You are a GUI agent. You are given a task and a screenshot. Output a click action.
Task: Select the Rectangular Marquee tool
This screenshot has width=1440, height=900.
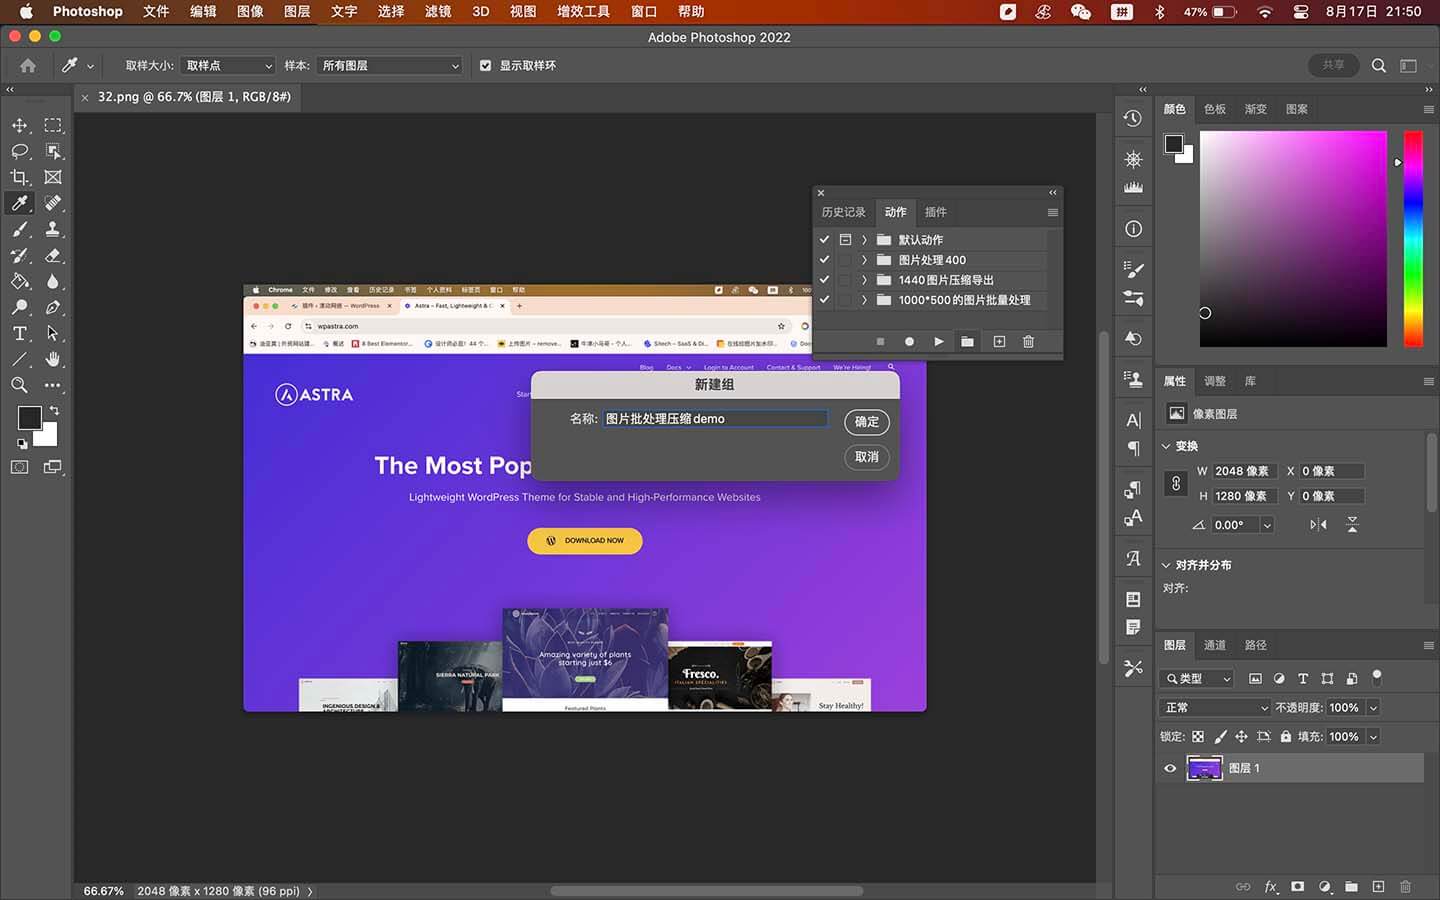click(x=53, y=125)
